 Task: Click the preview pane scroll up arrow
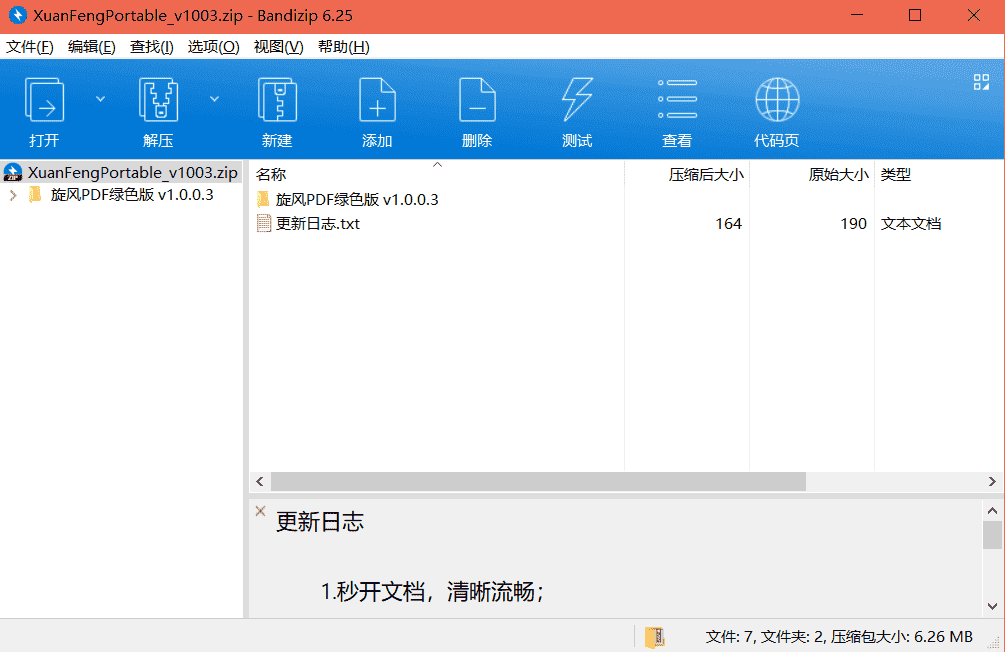[992, 511]
